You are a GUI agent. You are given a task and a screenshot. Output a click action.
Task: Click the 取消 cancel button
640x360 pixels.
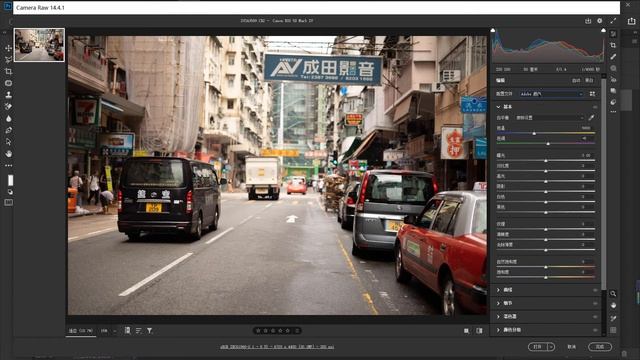point(572,347)
